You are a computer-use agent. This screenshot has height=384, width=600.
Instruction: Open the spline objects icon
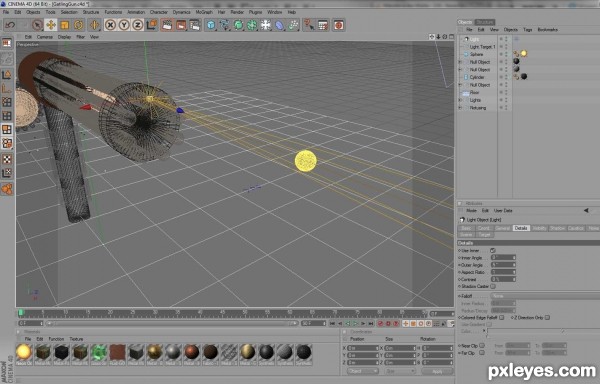(225, 25)
